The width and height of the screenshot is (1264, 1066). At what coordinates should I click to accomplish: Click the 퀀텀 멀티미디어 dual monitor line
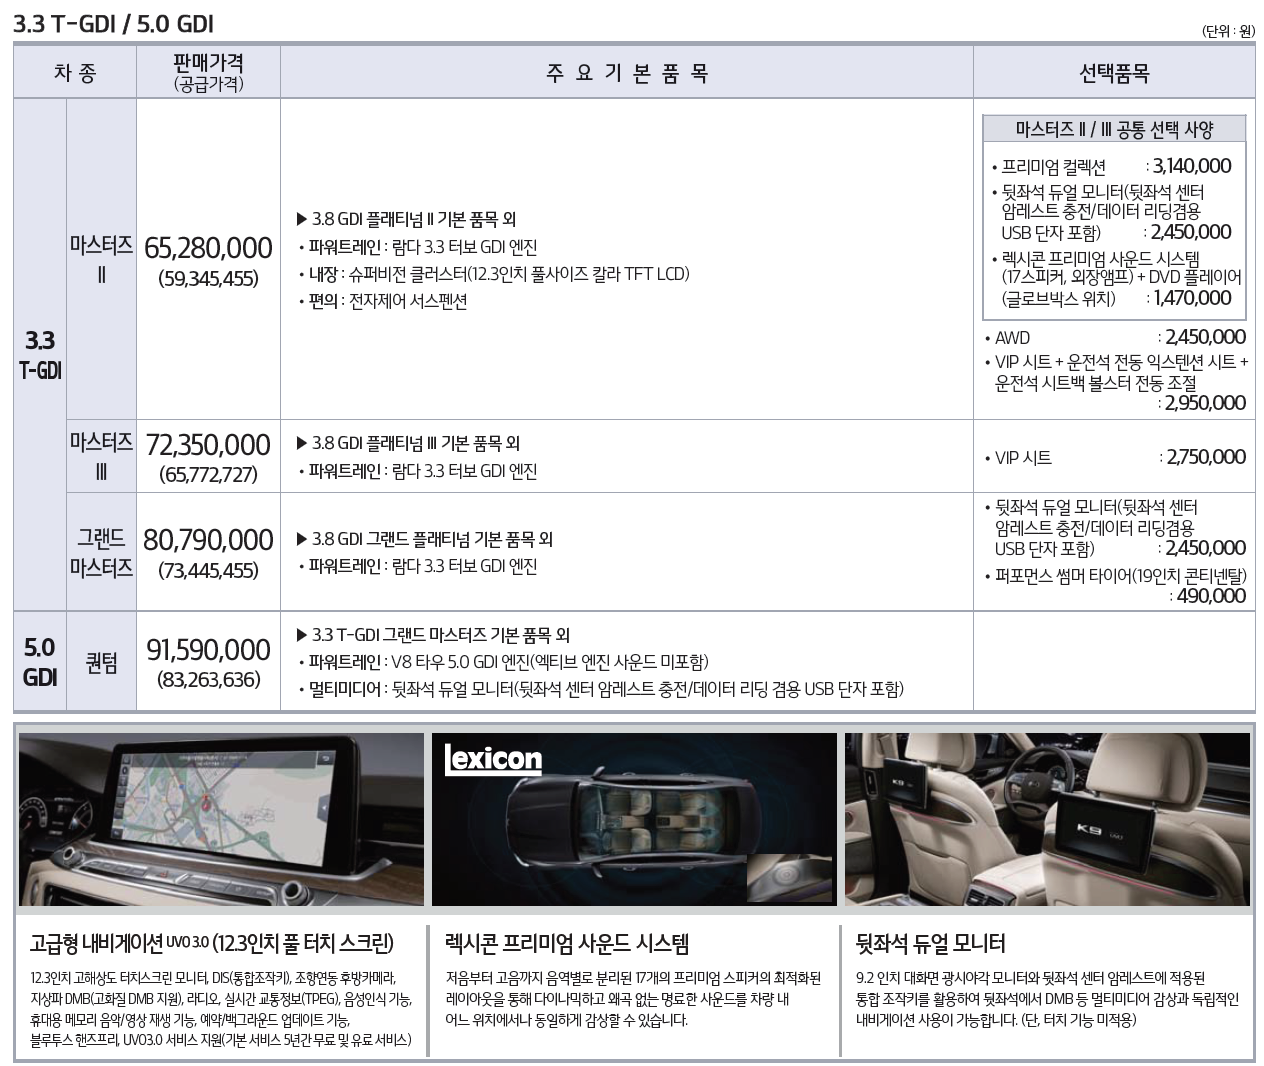point(600,689)
